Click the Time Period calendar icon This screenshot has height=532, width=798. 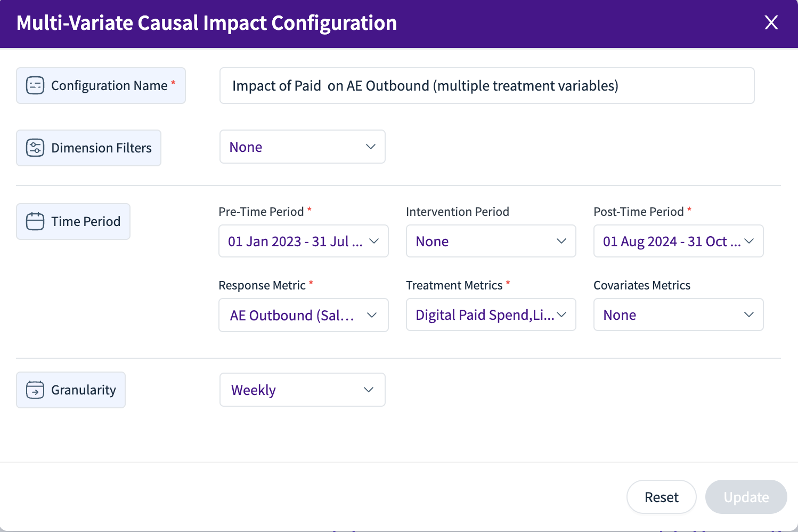pos(35,221)
